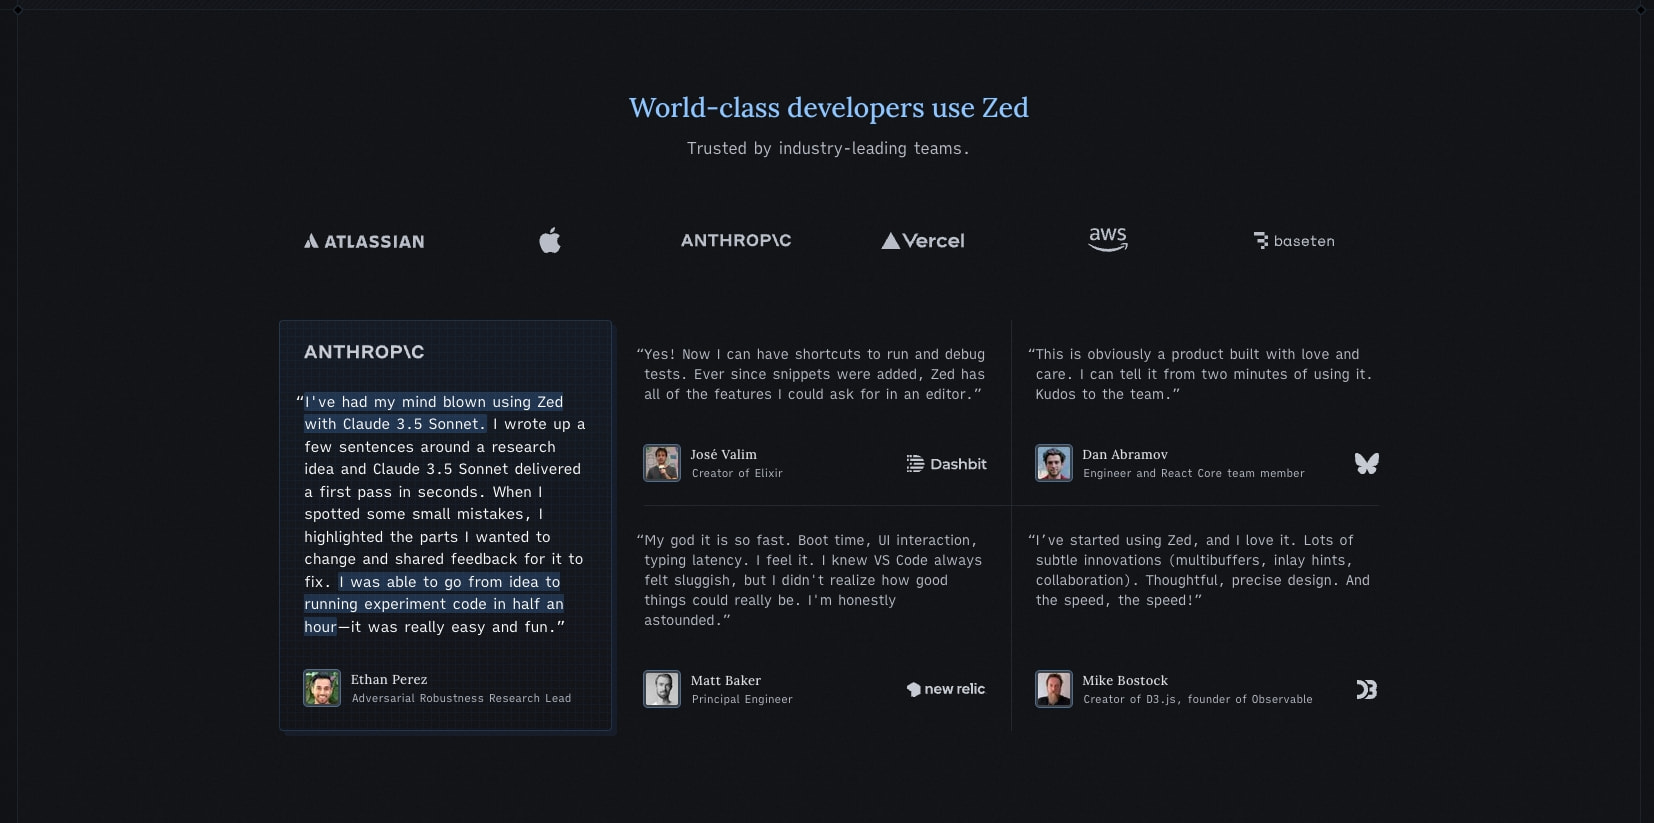The image size is (1654, 823).
Task: Click the 'Creator of Elixir' caption
Action: (x=737, y=473)
